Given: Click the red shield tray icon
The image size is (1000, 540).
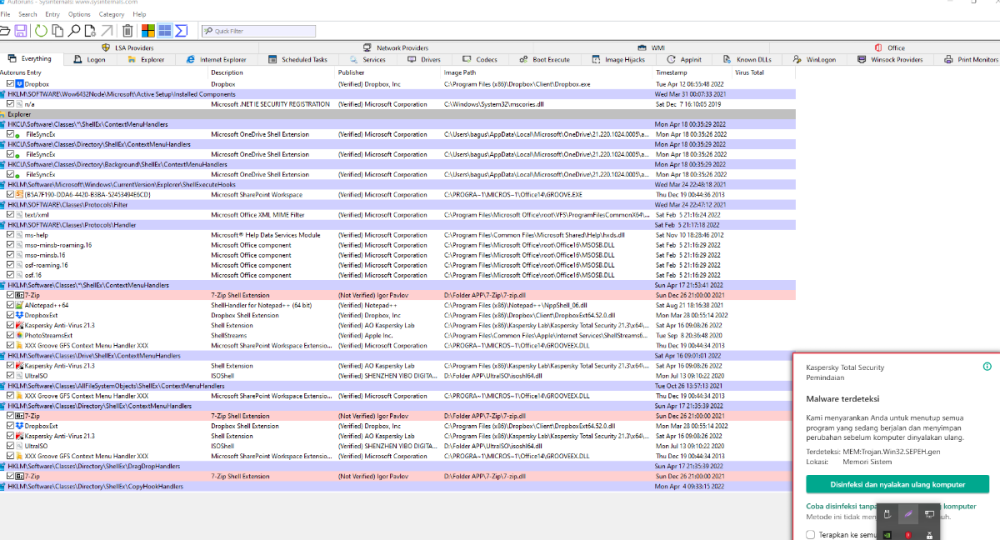Looking at the screenshot, I should click(908, 535).
